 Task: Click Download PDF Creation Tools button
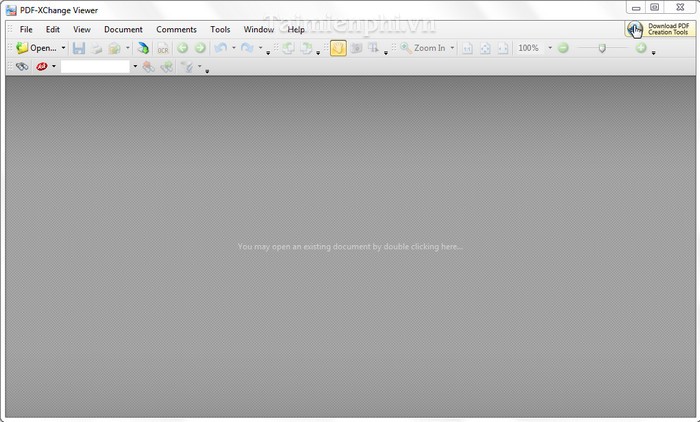[659, 29]
